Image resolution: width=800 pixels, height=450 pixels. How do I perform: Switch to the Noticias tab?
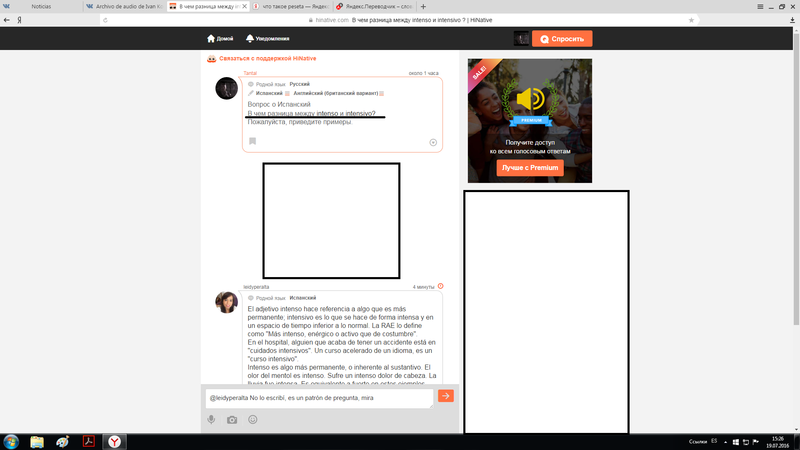(x=41, y=7)
